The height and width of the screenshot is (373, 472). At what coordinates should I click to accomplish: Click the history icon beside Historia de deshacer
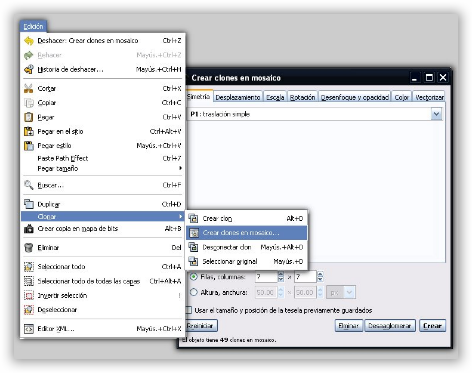[29, 69]
